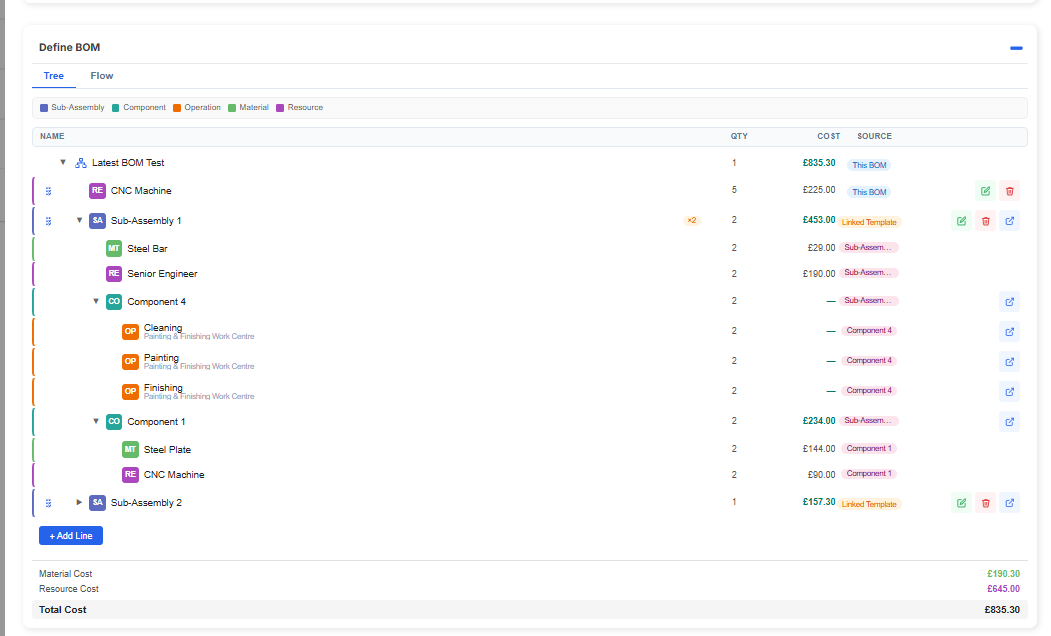Click the Define BOM heading

[x=70, y=48]
